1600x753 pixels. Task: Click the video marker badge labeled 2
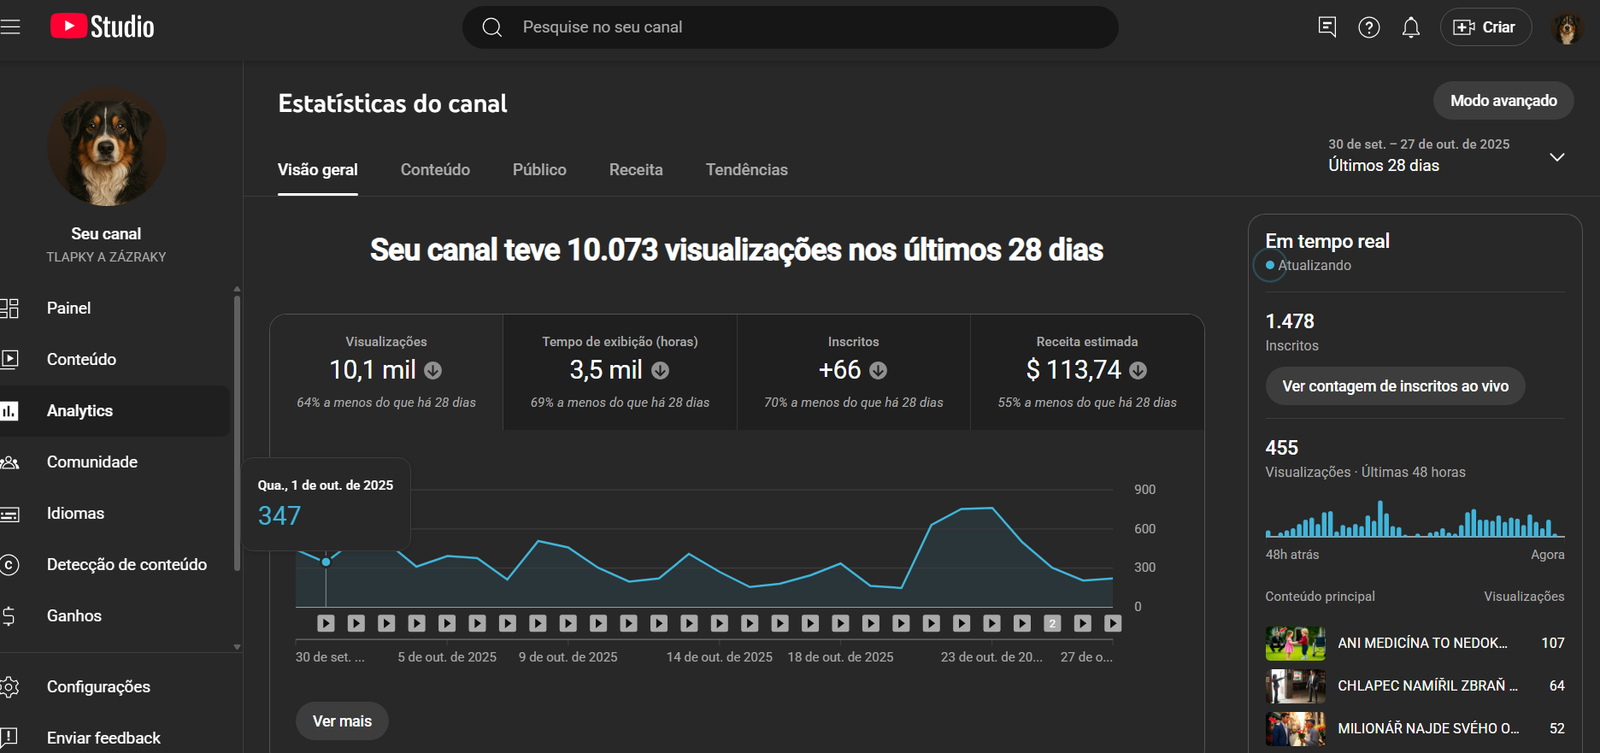(1052, 623)
